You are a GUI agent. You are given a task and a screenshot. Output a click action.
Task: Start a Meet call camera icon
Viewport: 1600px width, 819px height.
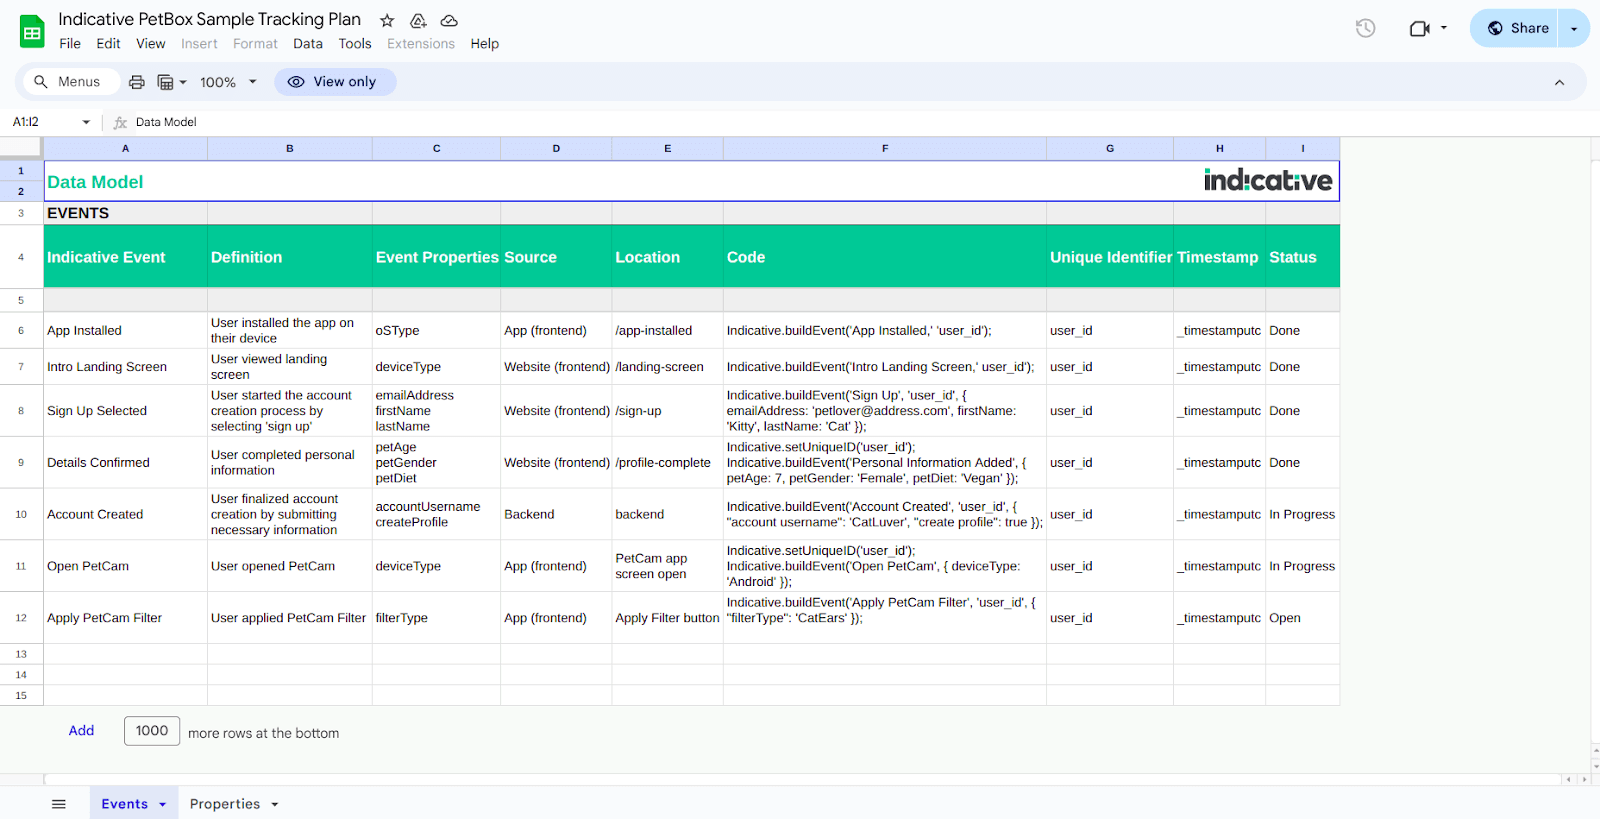pyautogui.click(x=1419, y=28)
